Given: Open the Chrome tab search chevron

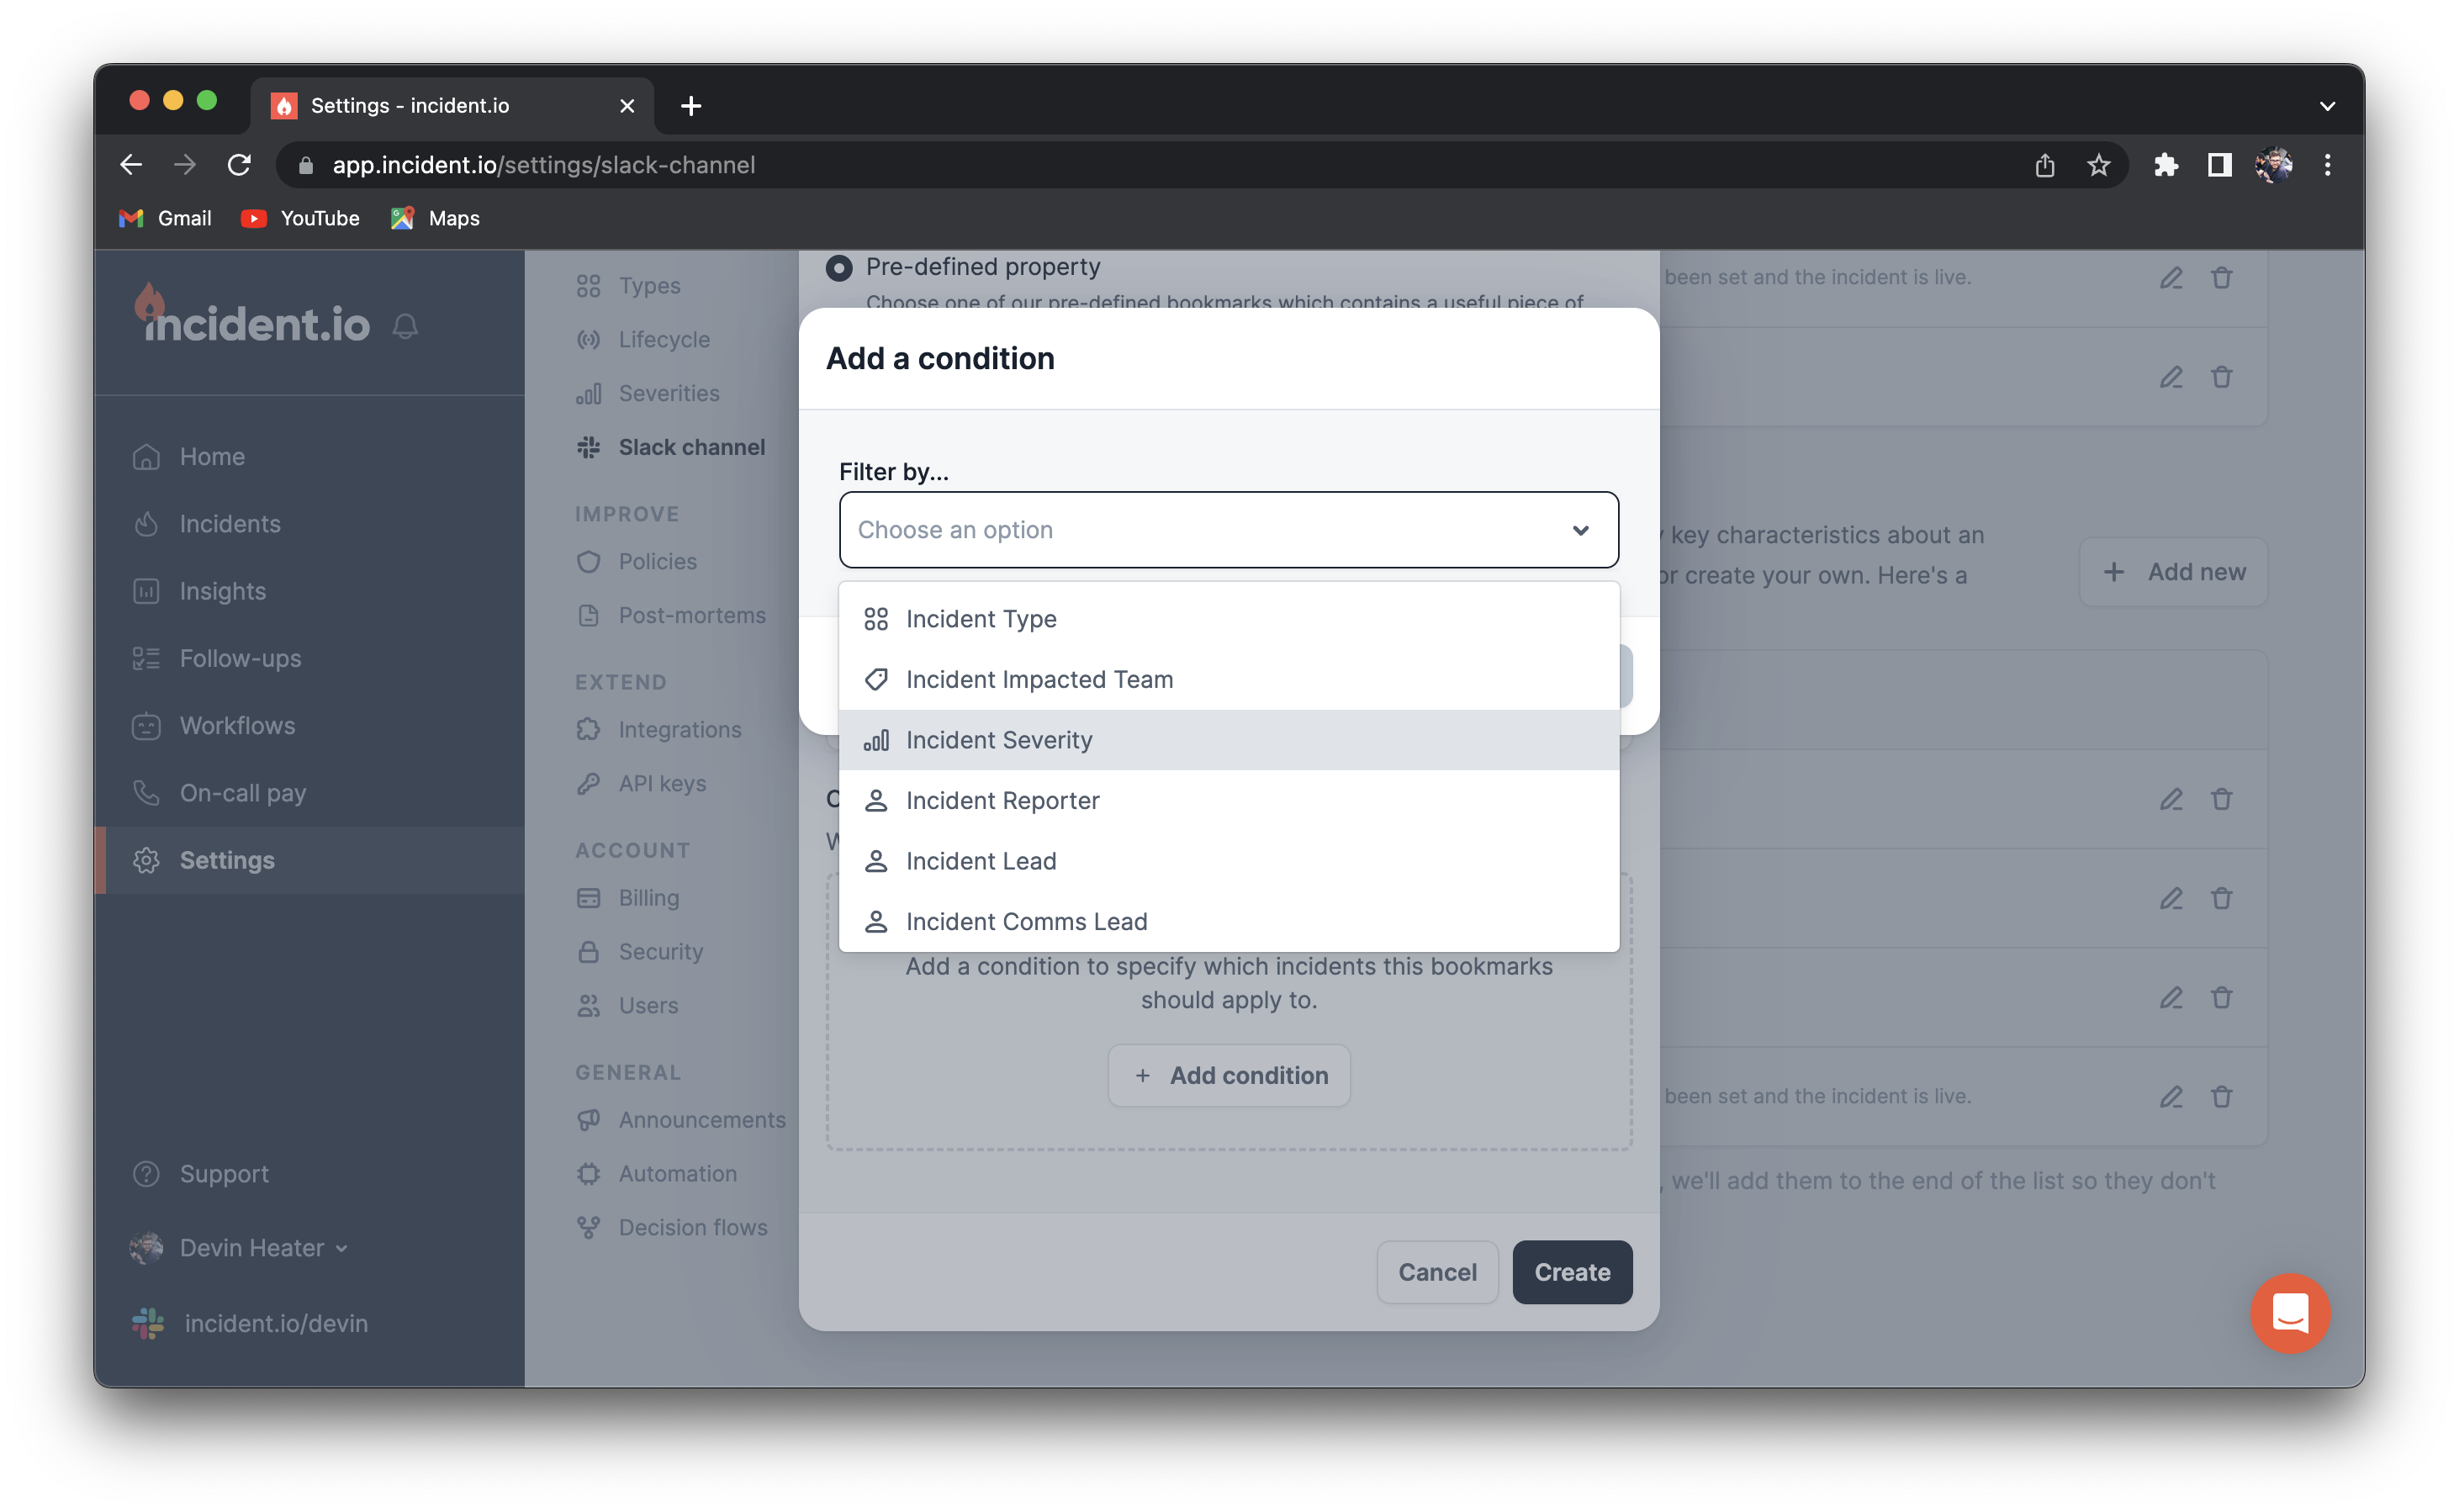Looking at the screenshot, I should pos(2327,106).
